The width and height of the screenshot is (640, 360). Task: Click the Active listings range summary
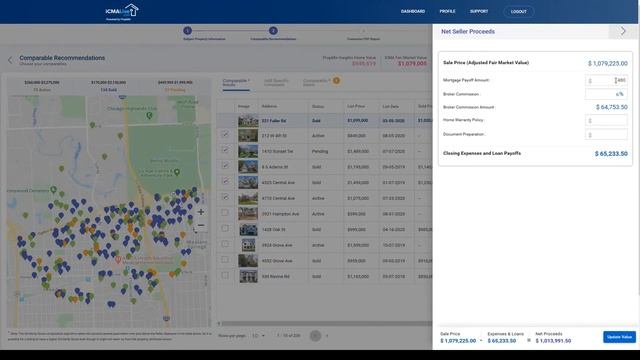(x=42, y=86)
